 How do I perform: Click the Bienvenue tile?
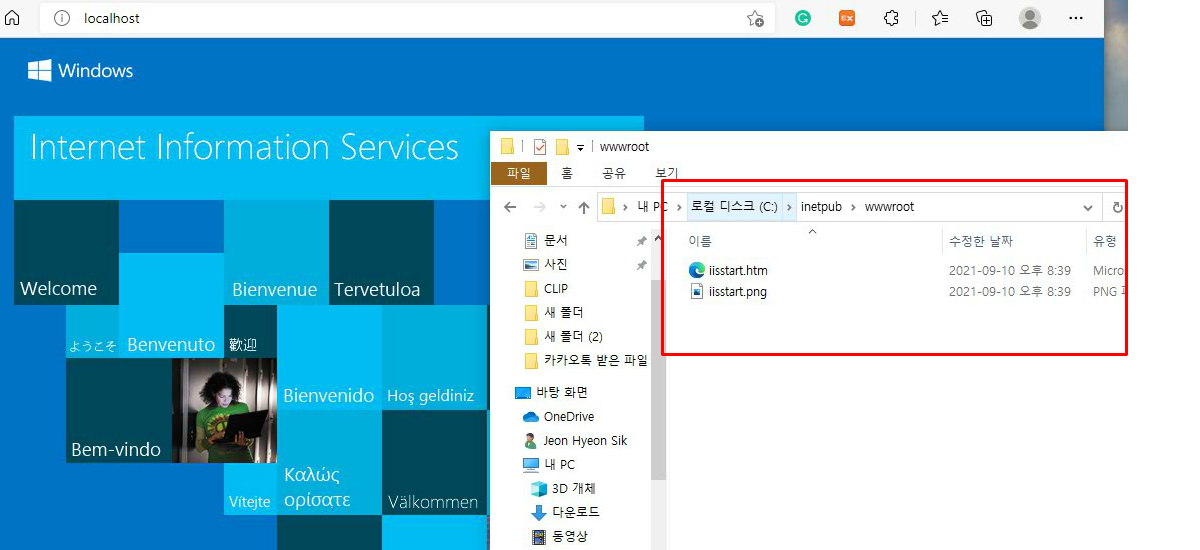276,252
